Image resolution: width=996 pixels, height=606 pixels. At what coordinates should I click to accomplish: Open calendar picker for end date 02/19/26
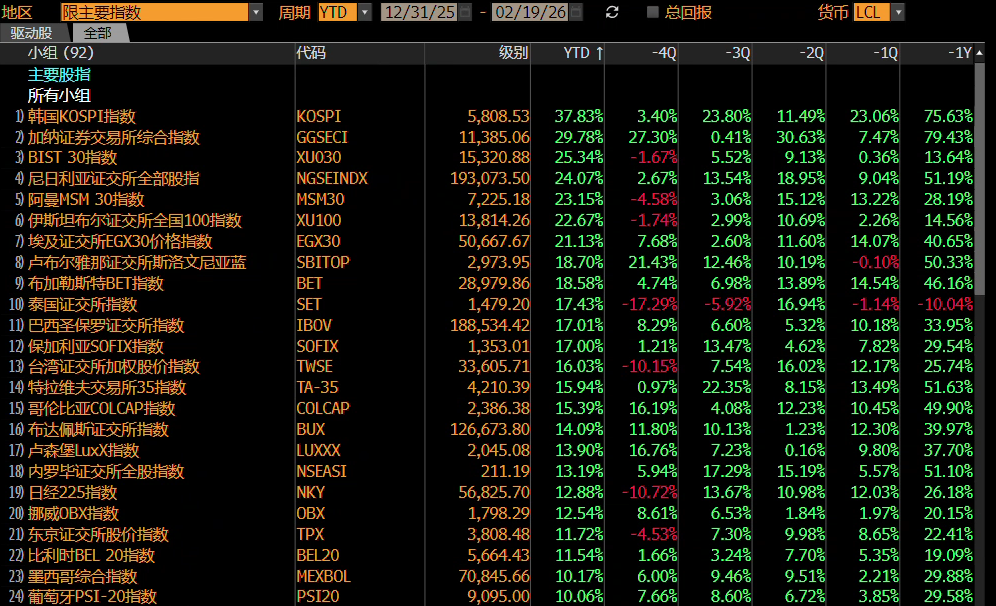tap(576, 12)
